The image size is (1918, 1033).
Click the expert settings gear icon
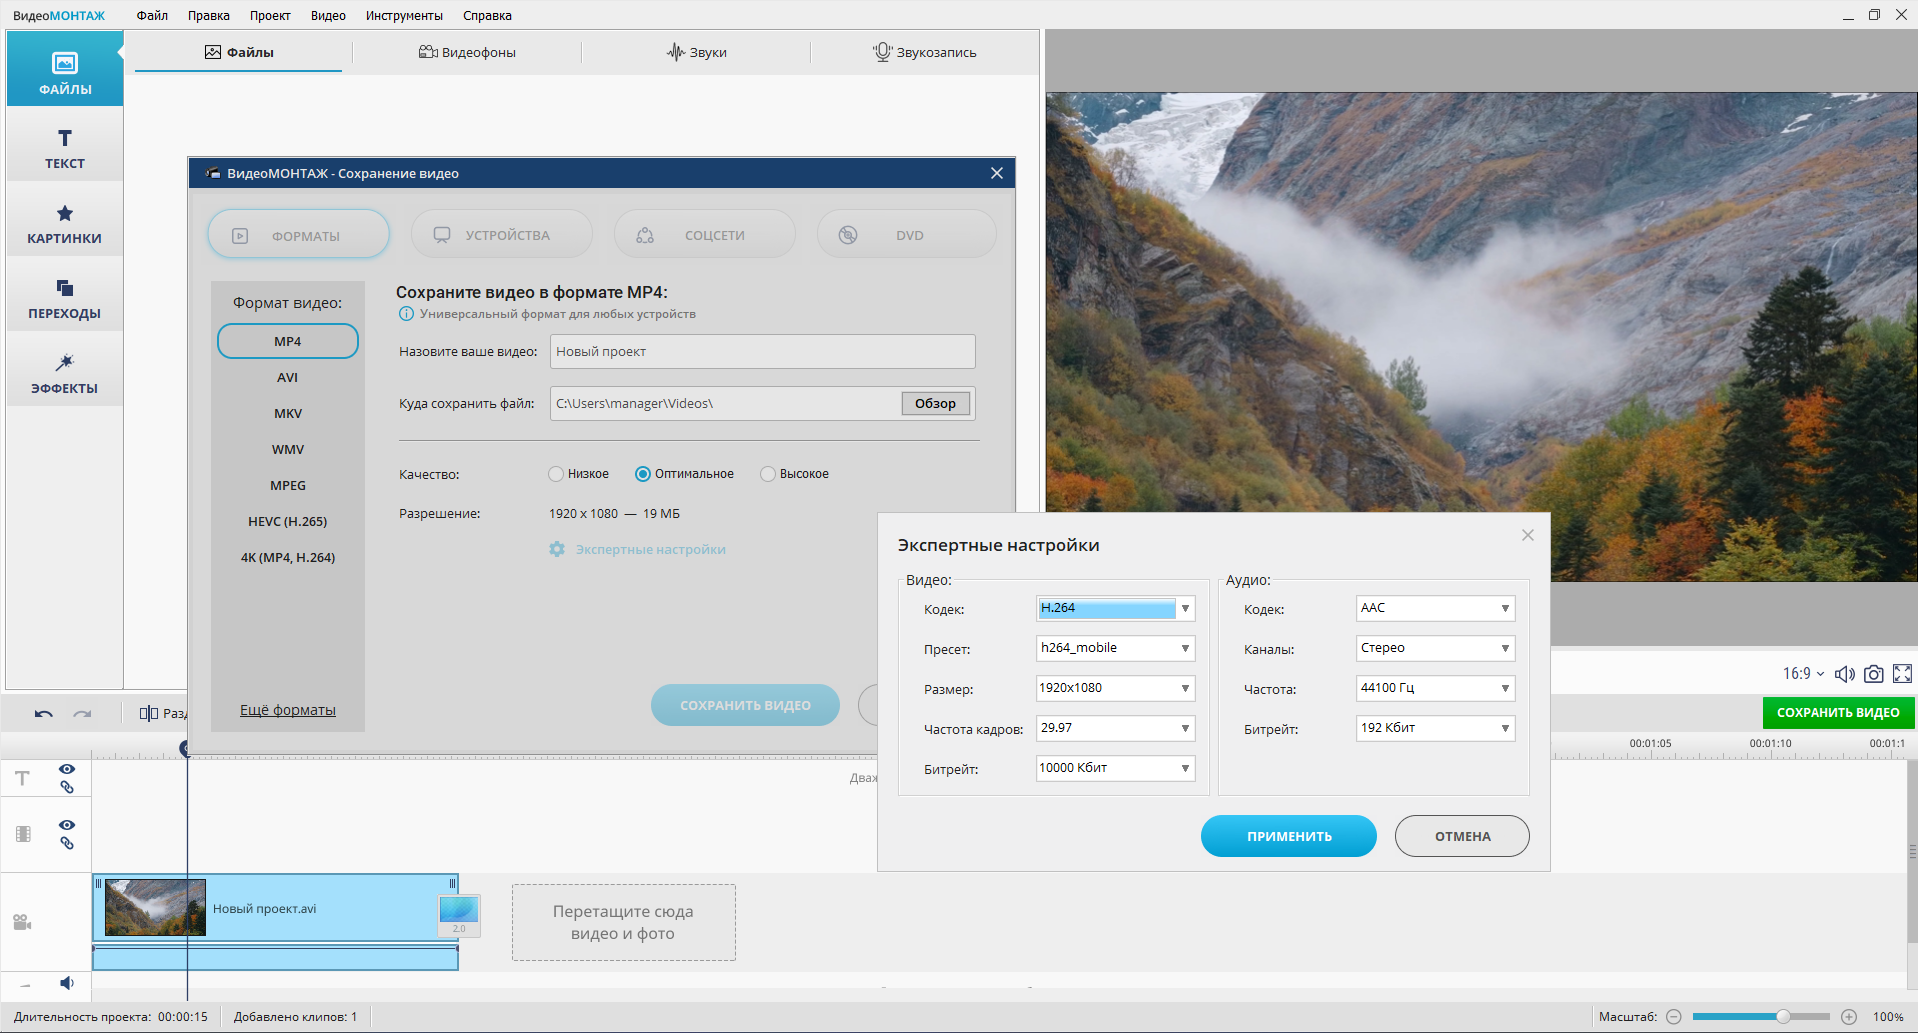click(x=557, y=549)
